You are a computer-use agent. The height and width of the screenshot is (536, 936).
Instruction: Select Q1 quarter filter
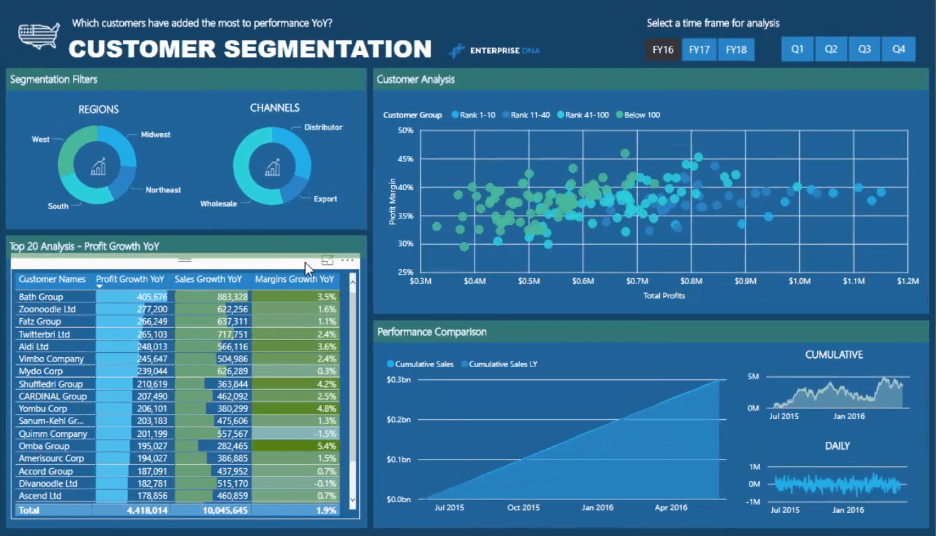[x=797, y=49]
